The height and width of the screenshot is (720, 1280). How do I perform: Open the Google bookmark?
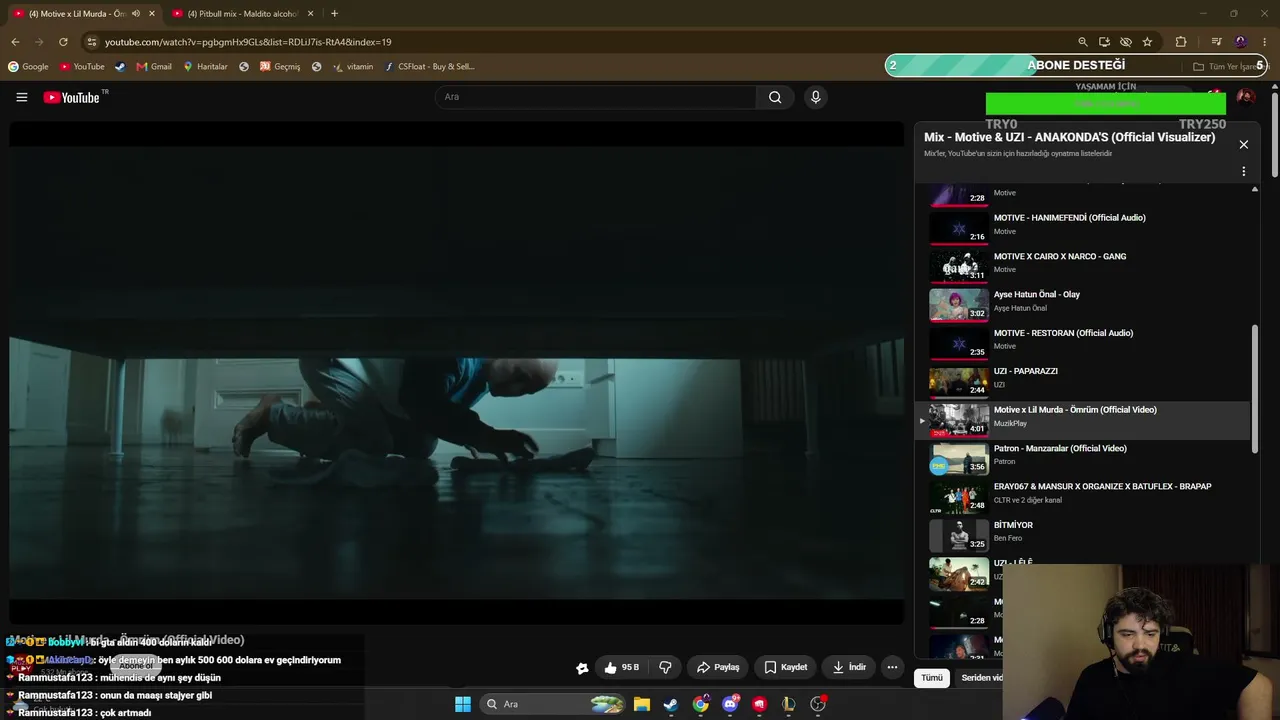[28, 67]
